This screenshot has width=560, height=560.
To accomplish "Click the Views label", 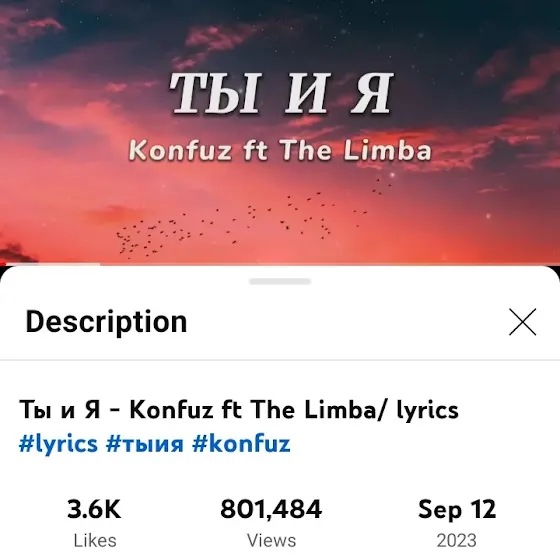I will coord(272,540).
